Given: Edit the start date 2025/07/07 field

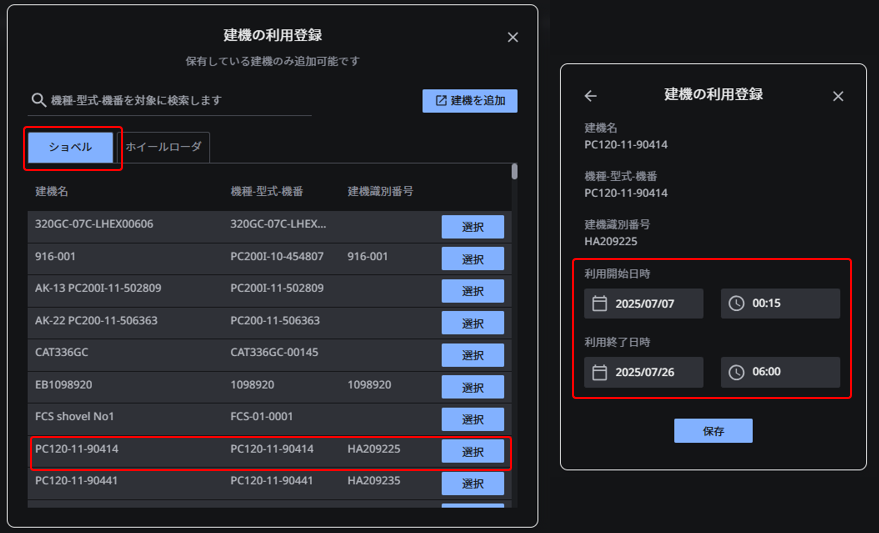Looking at the screenshot, I should [x=644, y=304].
